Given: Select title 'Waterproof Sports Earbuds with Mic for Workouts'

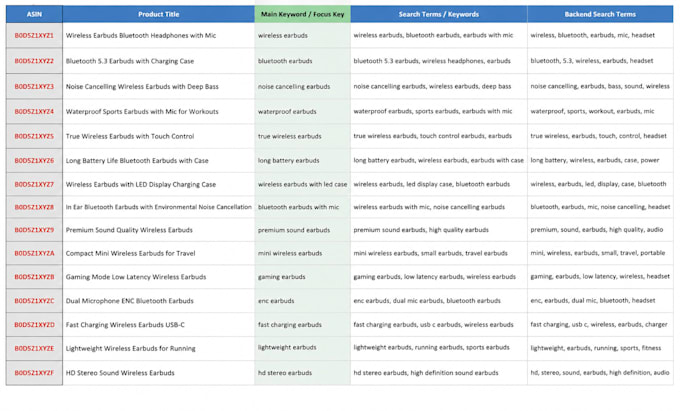Looking at the screenshot, I should [142, 111].
